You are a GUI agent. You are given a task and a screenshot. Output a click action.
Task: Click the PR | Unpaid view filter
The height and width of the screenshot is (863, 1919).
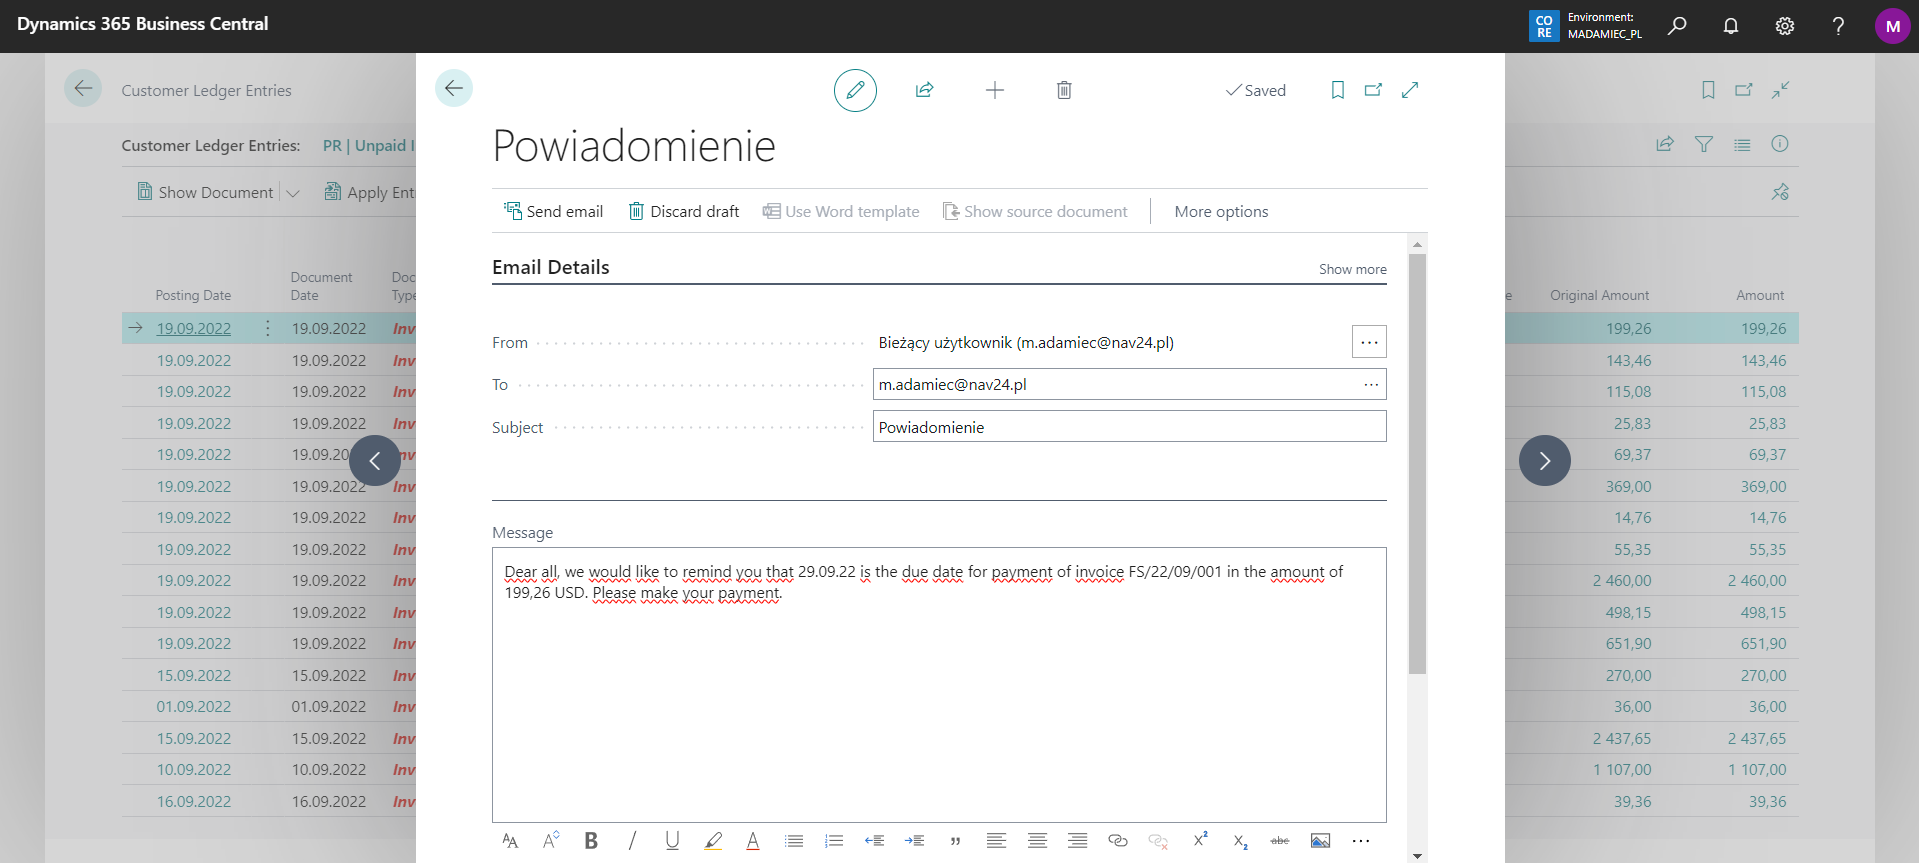(369, 146)
